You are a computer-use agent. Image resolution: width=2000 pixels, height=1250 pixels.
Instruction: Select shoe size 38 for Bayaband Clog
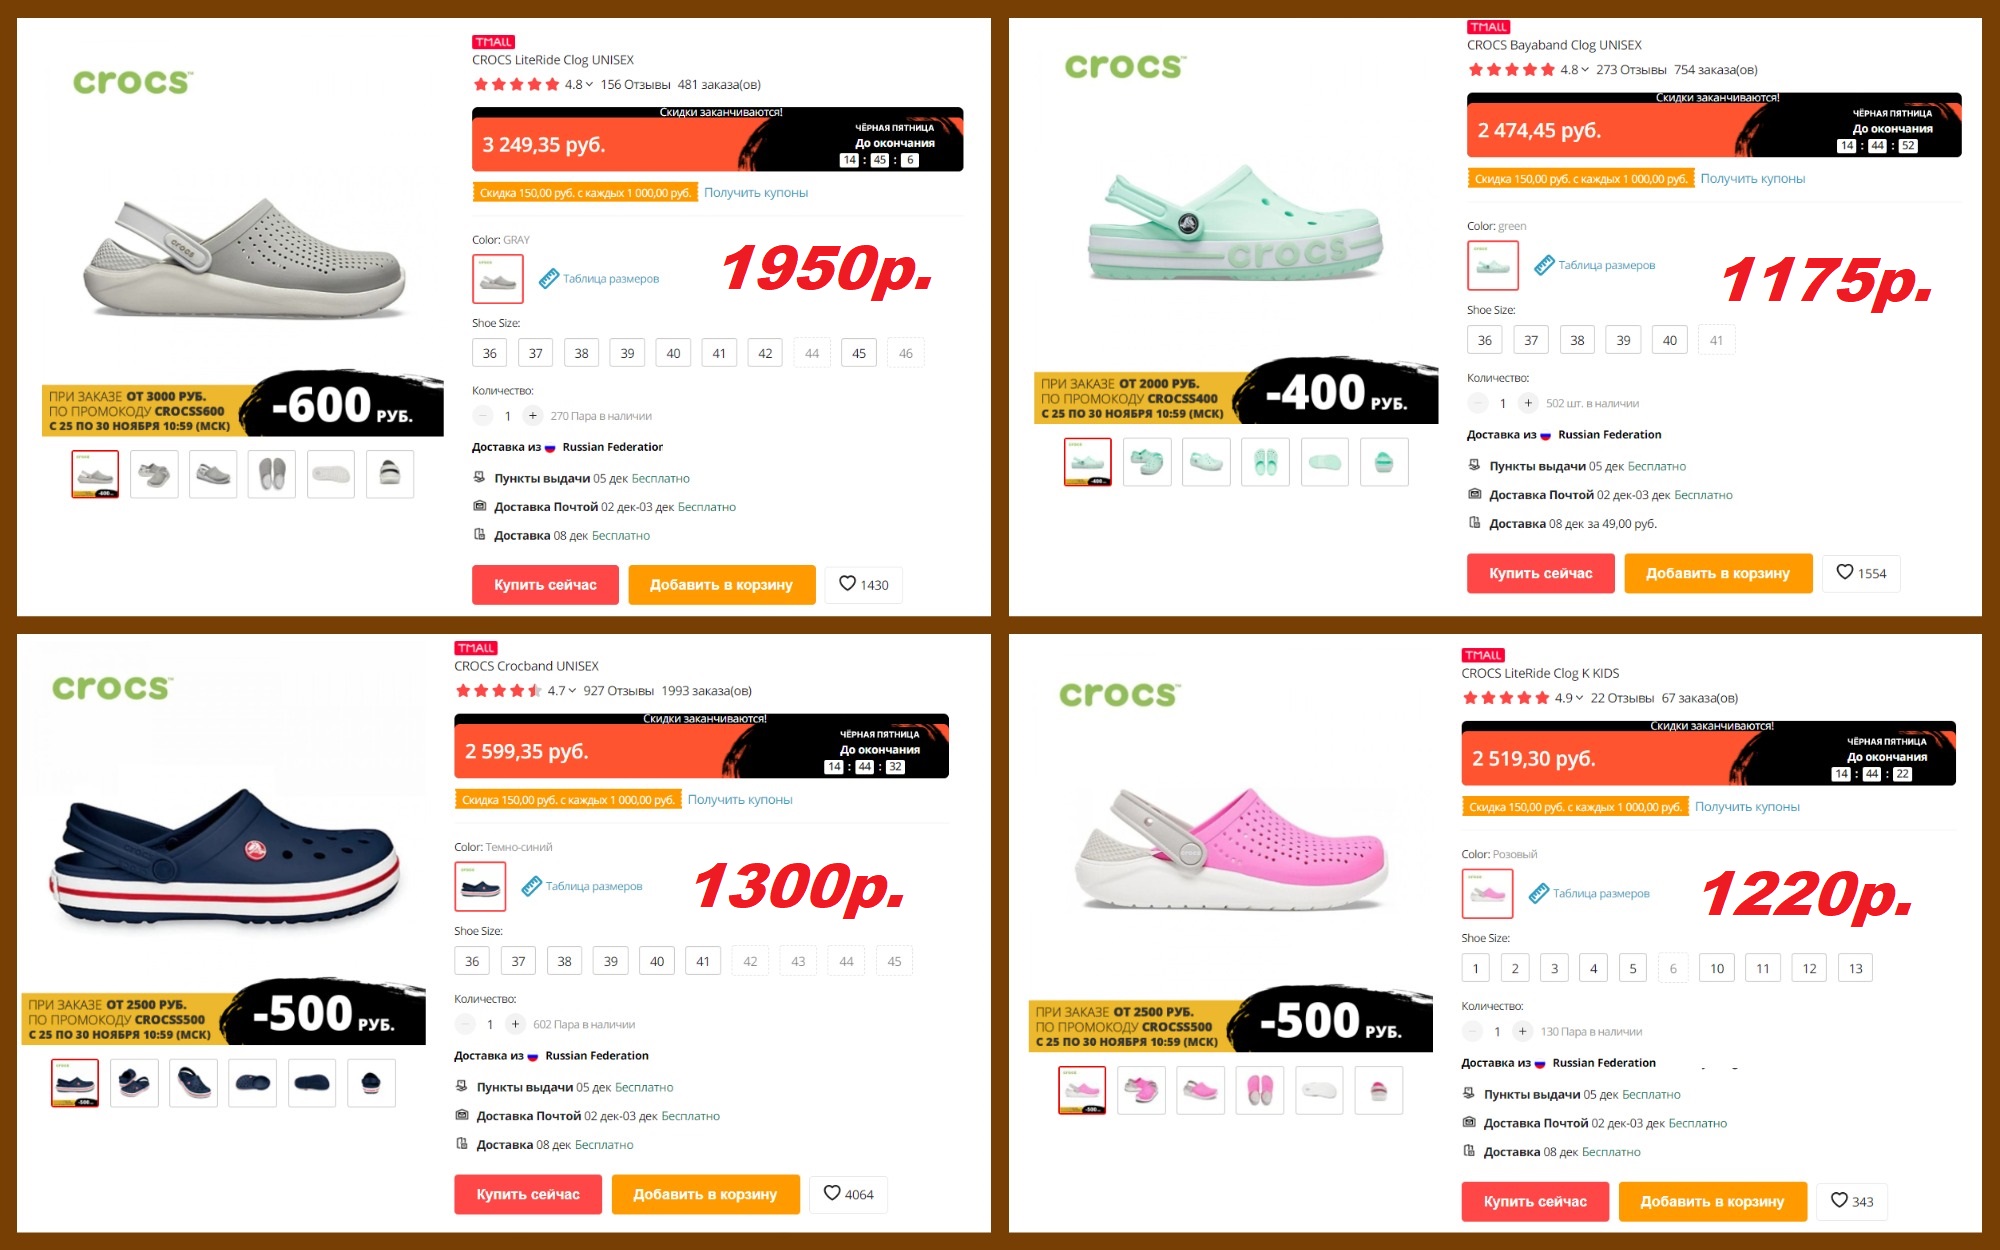(1577, 340)
